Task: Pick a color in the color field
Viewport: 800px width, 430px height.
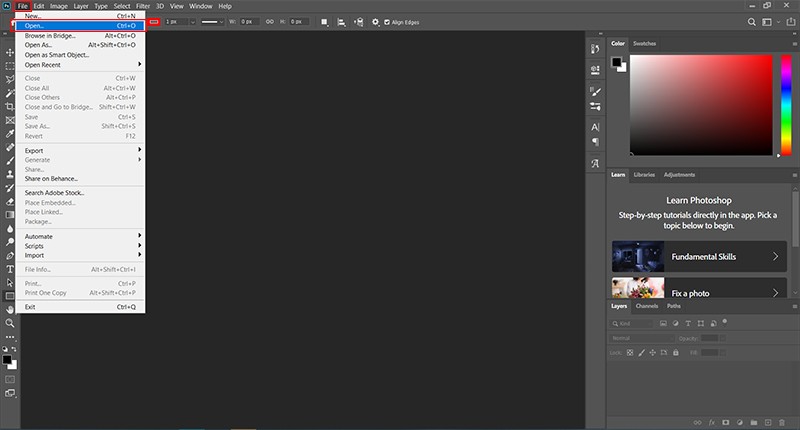Action: point(701,105)
